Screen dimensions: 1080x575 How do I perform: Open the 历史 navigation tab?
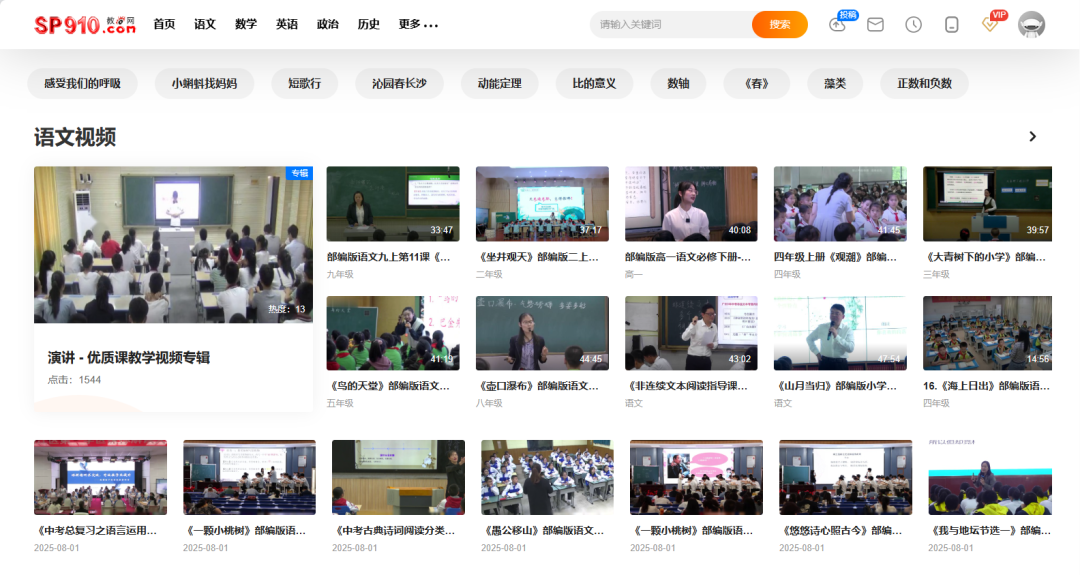click(368, 24)
